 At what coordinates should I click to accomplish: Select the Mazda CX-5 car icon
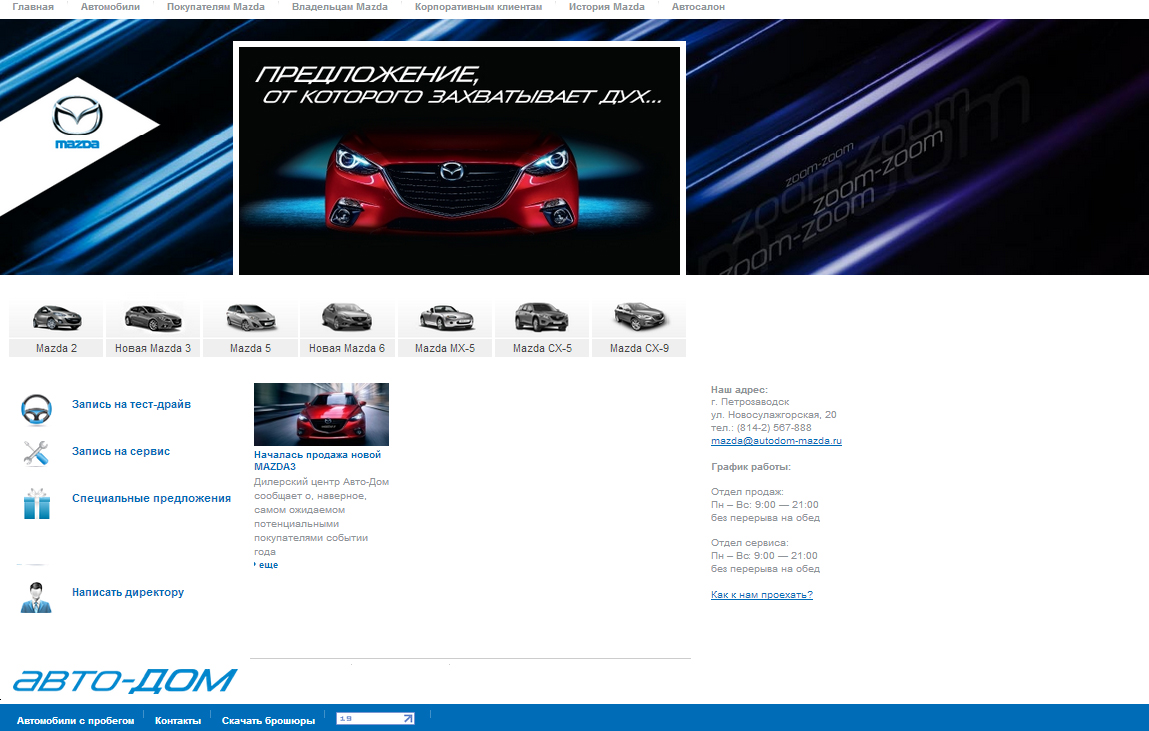point(542,317)
